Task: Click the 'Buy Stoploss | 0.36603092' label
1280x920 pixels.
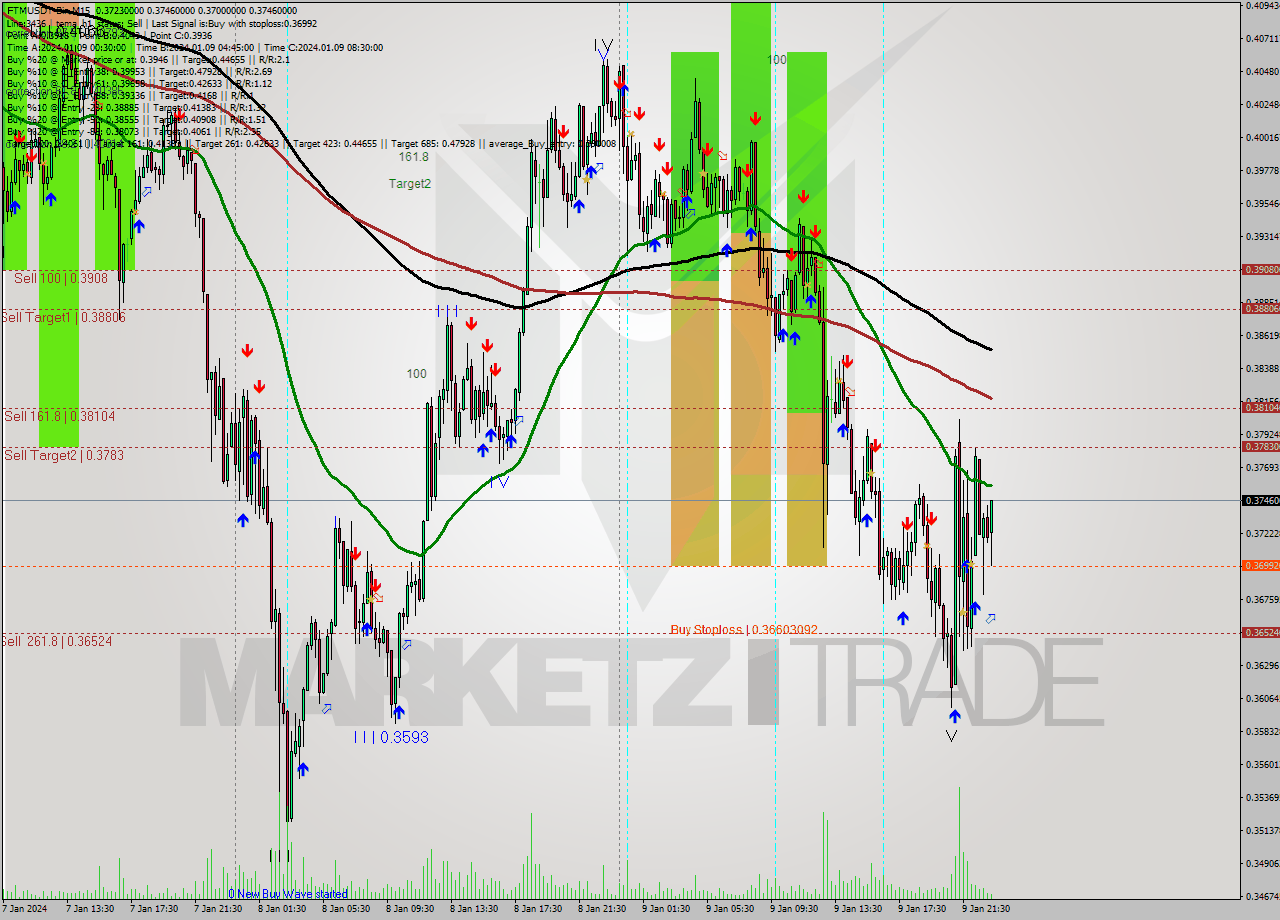Action: tap(744, 630)
